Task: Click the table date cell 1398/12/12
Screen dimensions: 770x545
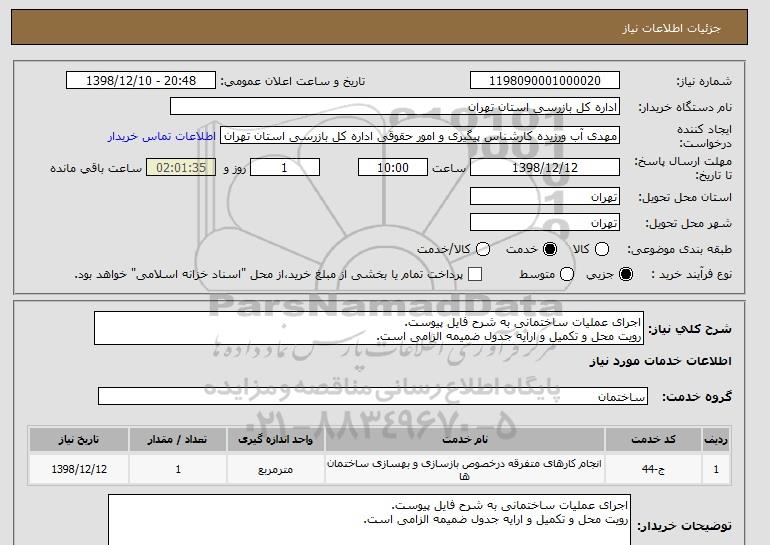Action: [x=79, y=469]
